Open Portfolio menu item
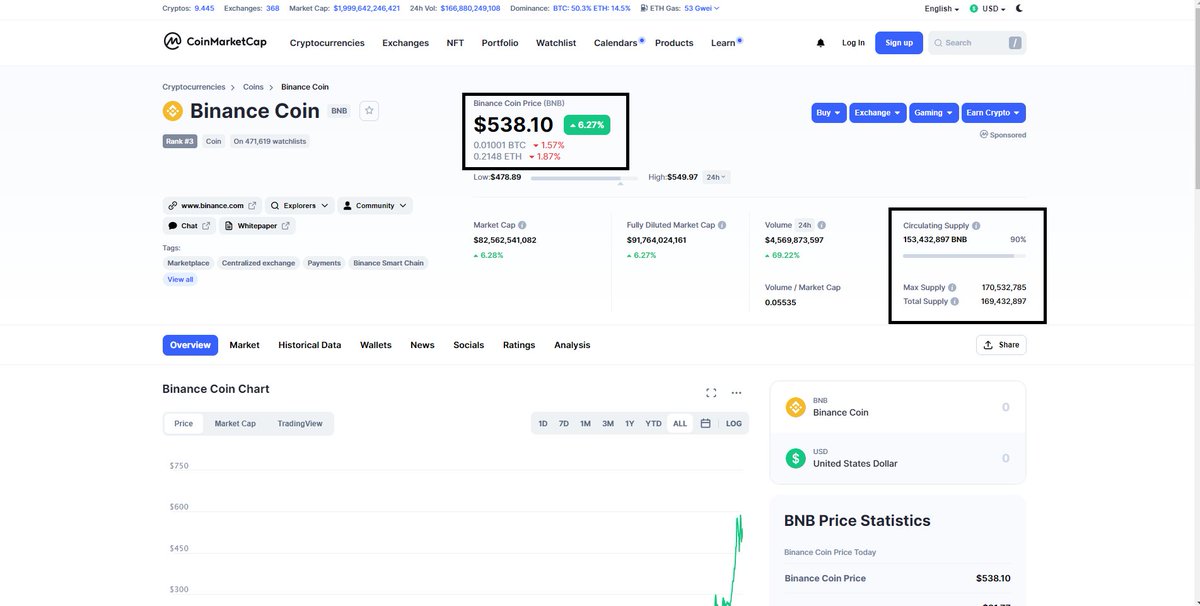1200x606 pixels. pyautogui.click(x=500, y=43)
